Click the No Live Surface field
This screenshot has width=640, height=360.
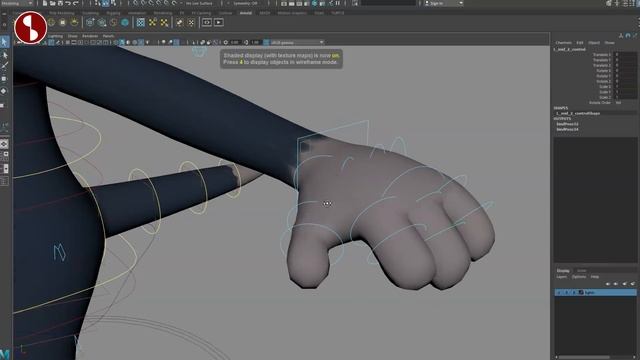coord(199,3)
